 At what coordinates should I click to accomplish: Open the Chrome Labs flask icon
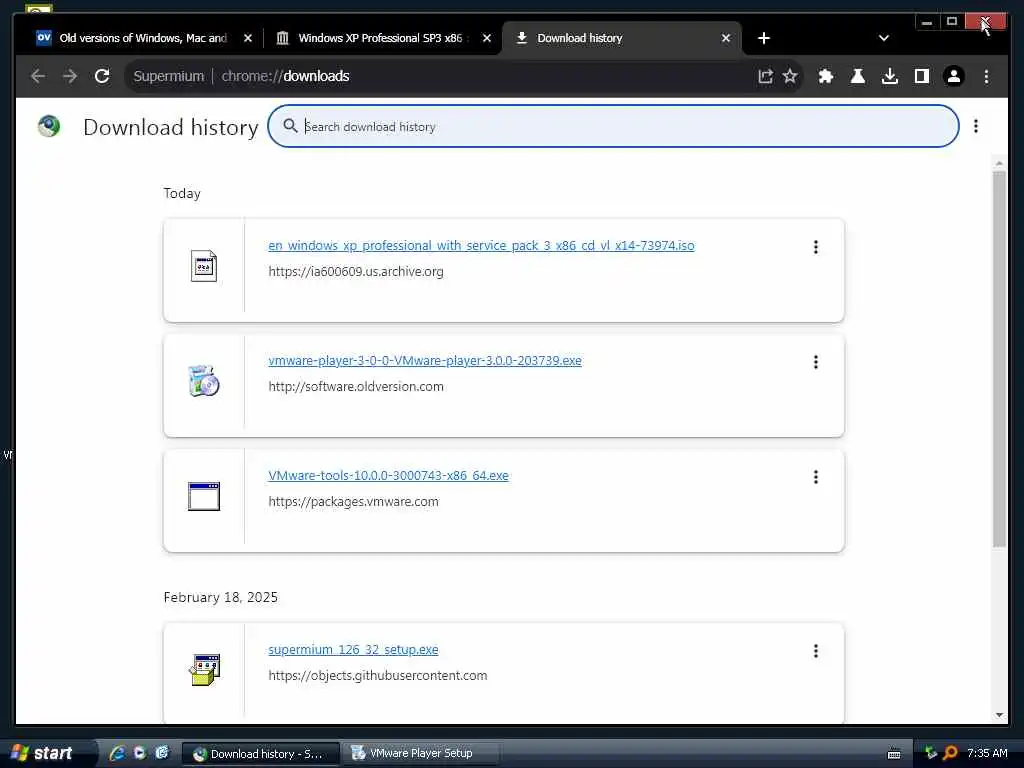coord(857,76)
